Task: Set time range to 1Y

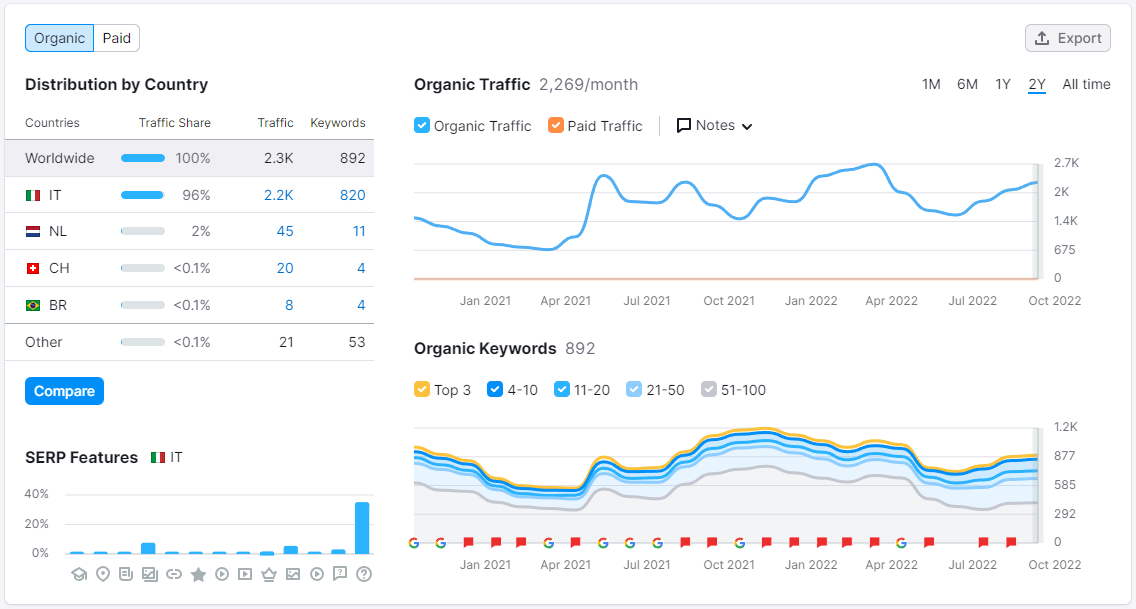Action: tap(1003, 85)
